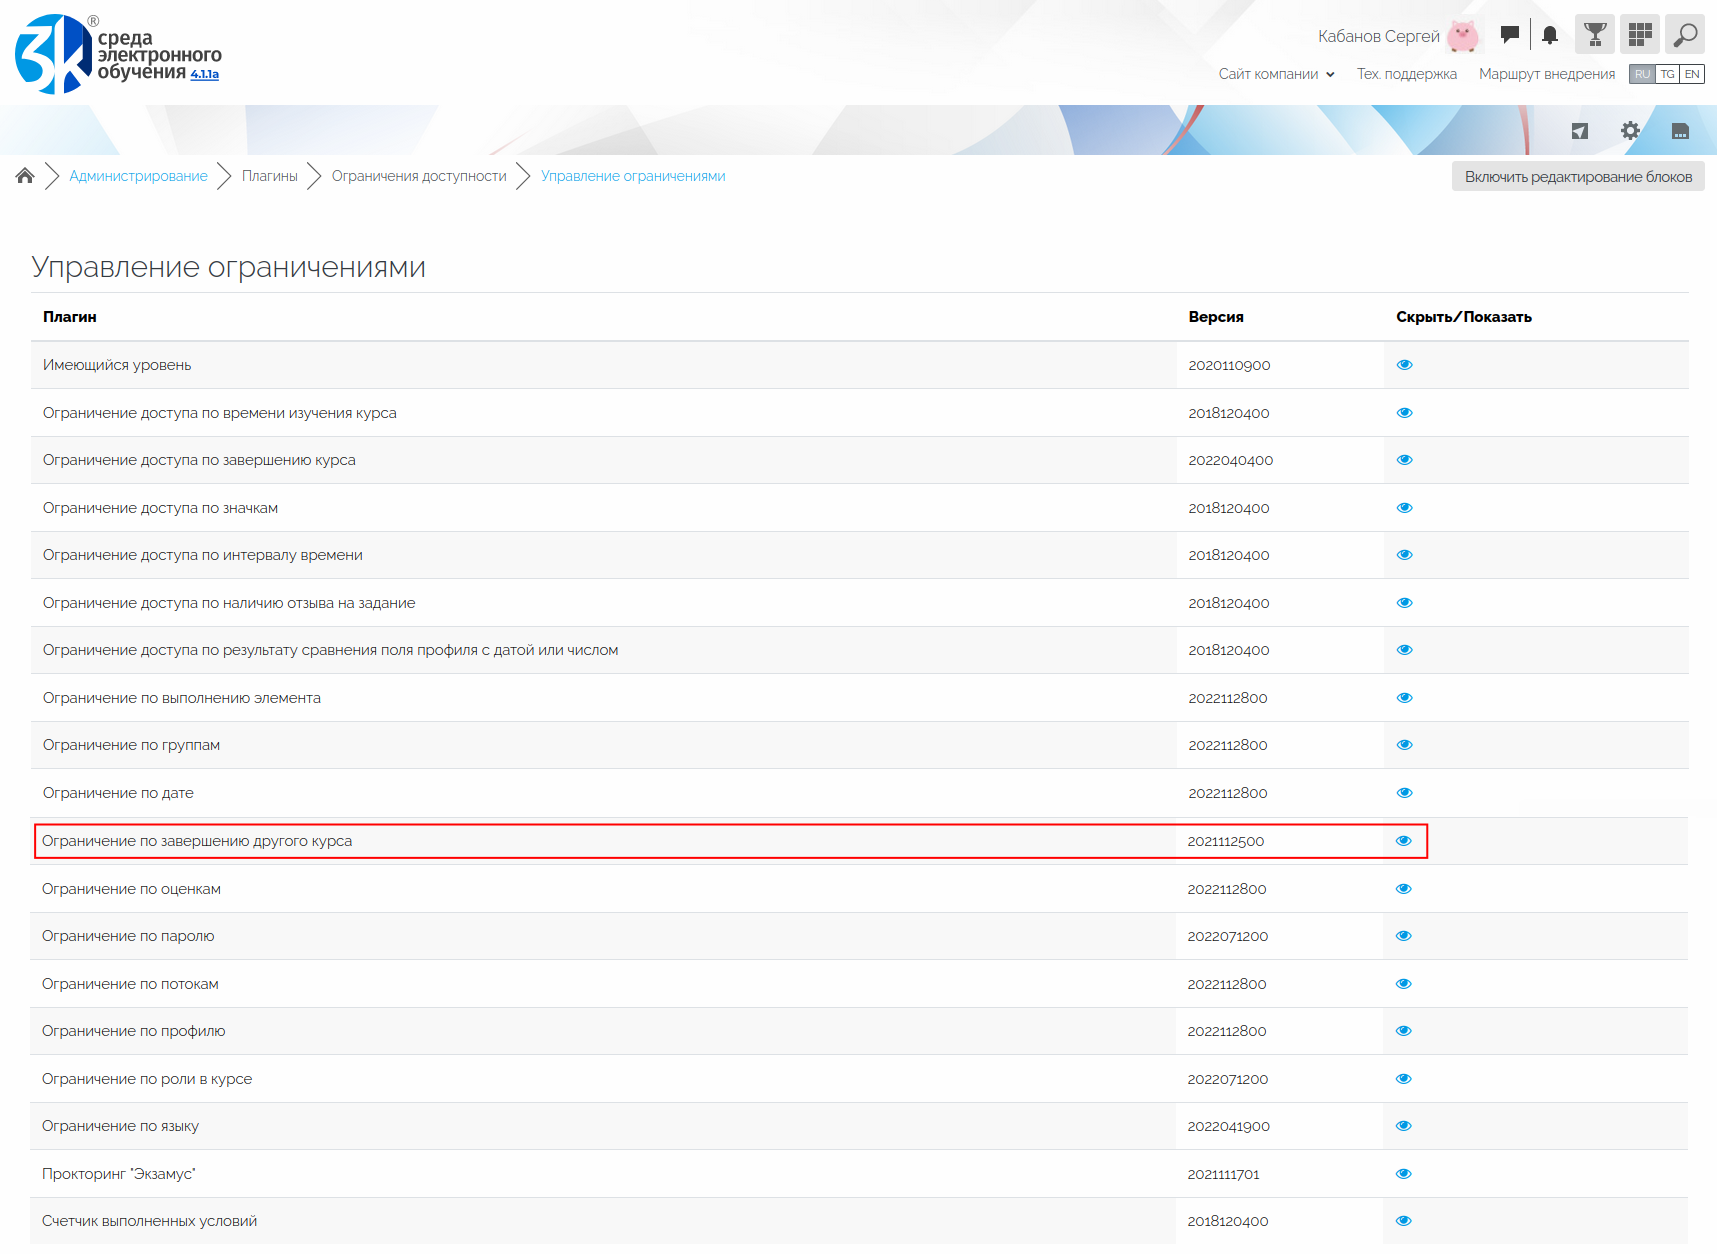Switch language to EN
The height and width of the screenshot is (1254, 1717).
point(1692,74)
